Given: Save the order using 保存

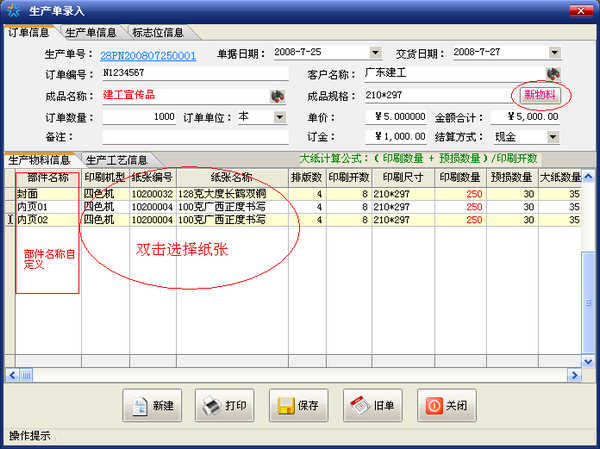Looking at the screenshot, I should point(300,406).
